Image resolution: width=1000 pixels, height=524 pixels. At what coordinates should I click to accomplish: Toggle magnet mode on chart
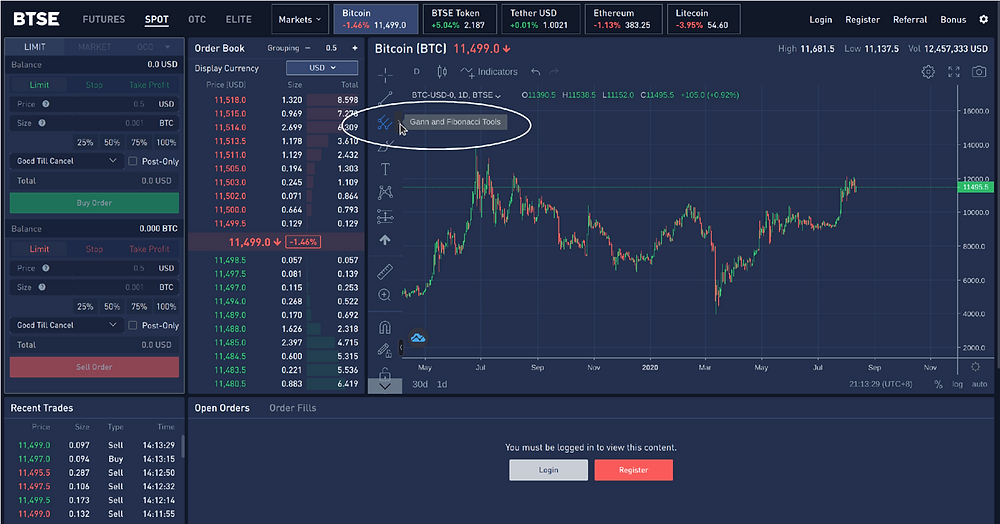385,328
